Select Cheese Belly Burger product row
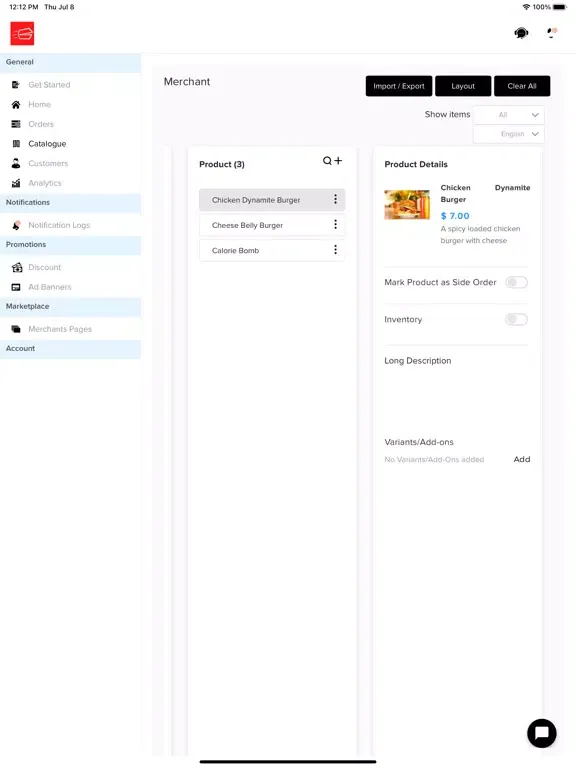The height and width of the screenshot is (768, 576). click(272, 225)
